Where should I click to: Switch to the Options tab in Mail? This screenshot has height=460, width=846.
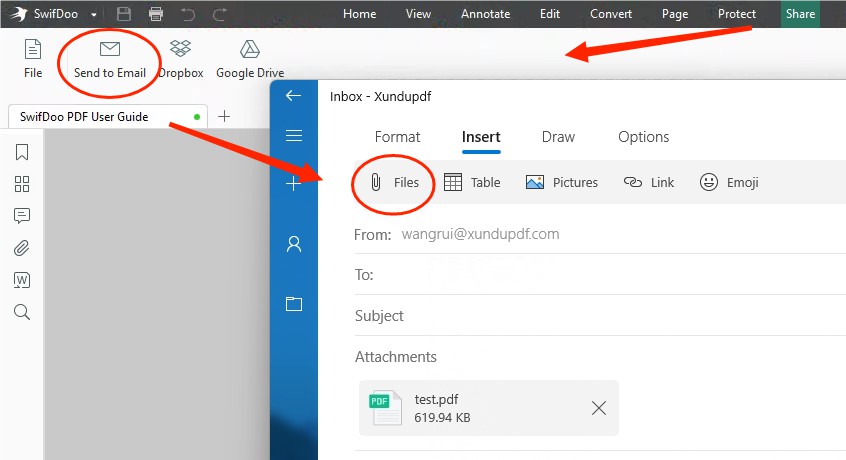(x=644, y=137)
